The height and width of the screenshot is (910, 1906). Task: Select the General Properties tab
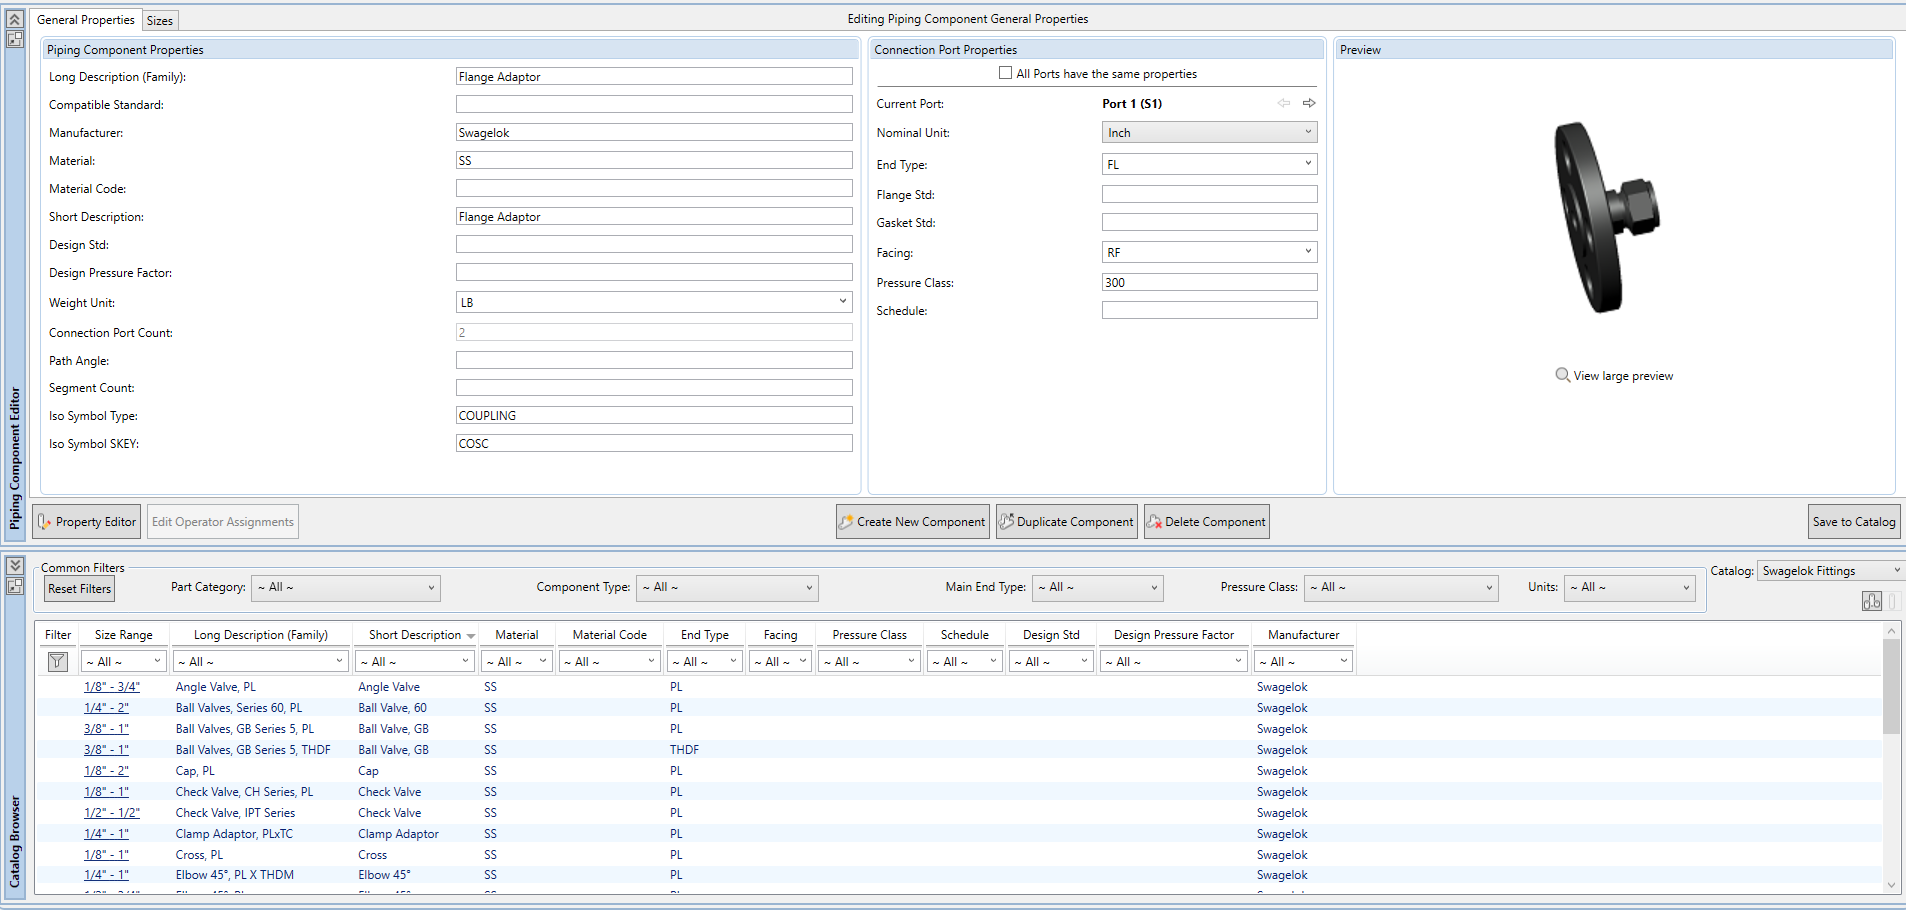coord(85,20)
